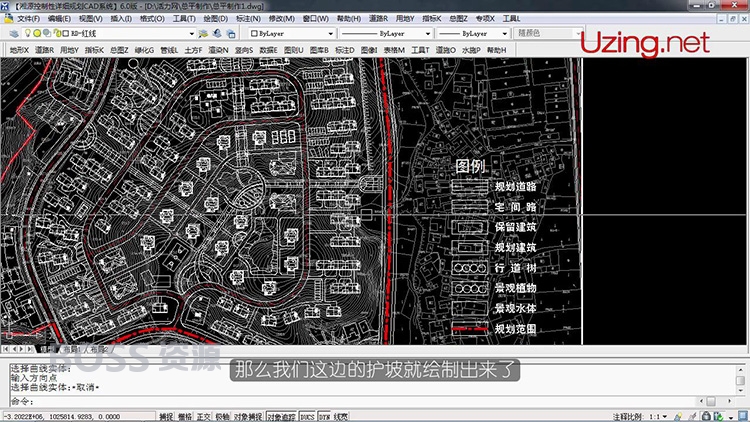Click 土方F in the lower toolbar

pyautogui.click(x=193, y=50)
